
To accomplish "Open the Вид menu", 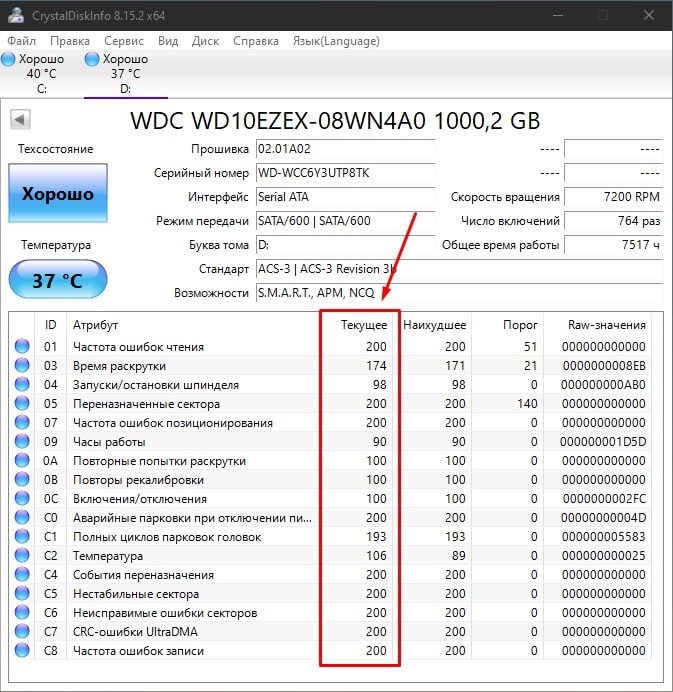I will coord(168,41).
